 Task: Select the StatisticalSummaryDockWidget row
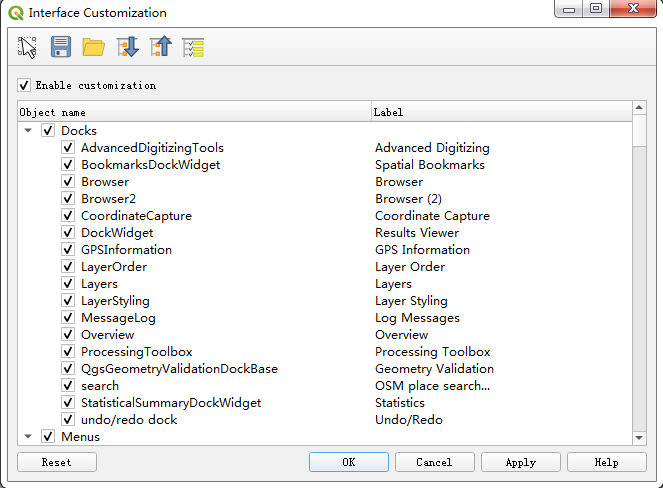[171, 403]
